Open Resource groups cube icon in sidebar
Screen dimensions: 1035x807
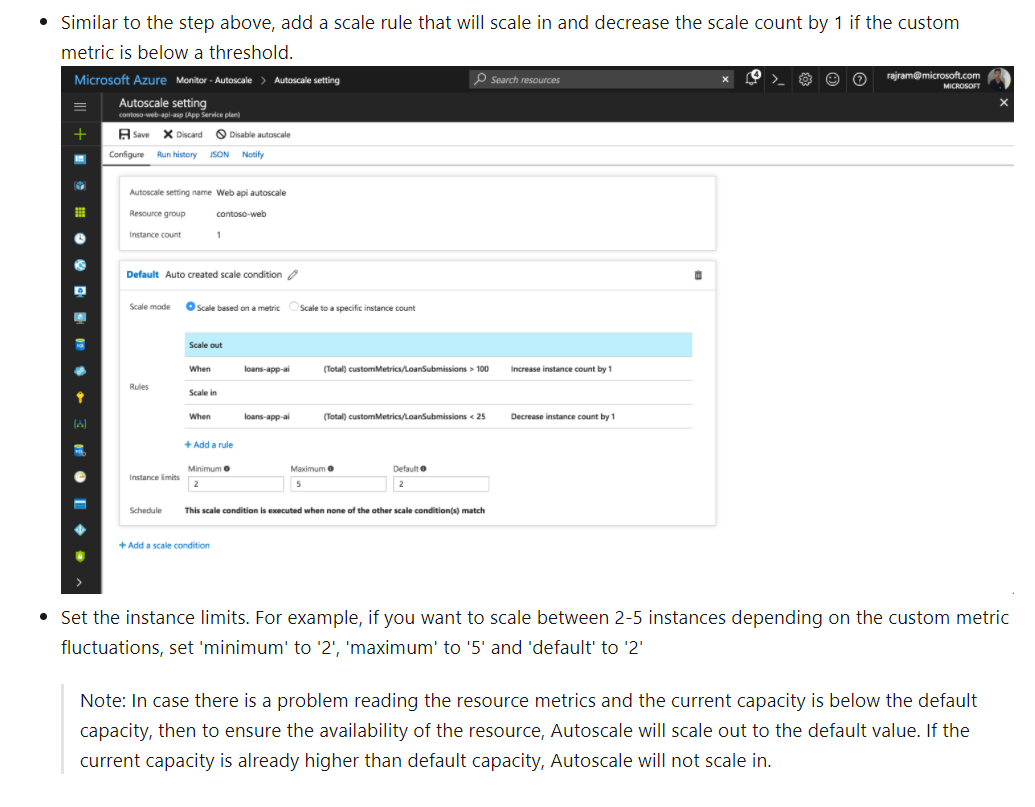80,185
